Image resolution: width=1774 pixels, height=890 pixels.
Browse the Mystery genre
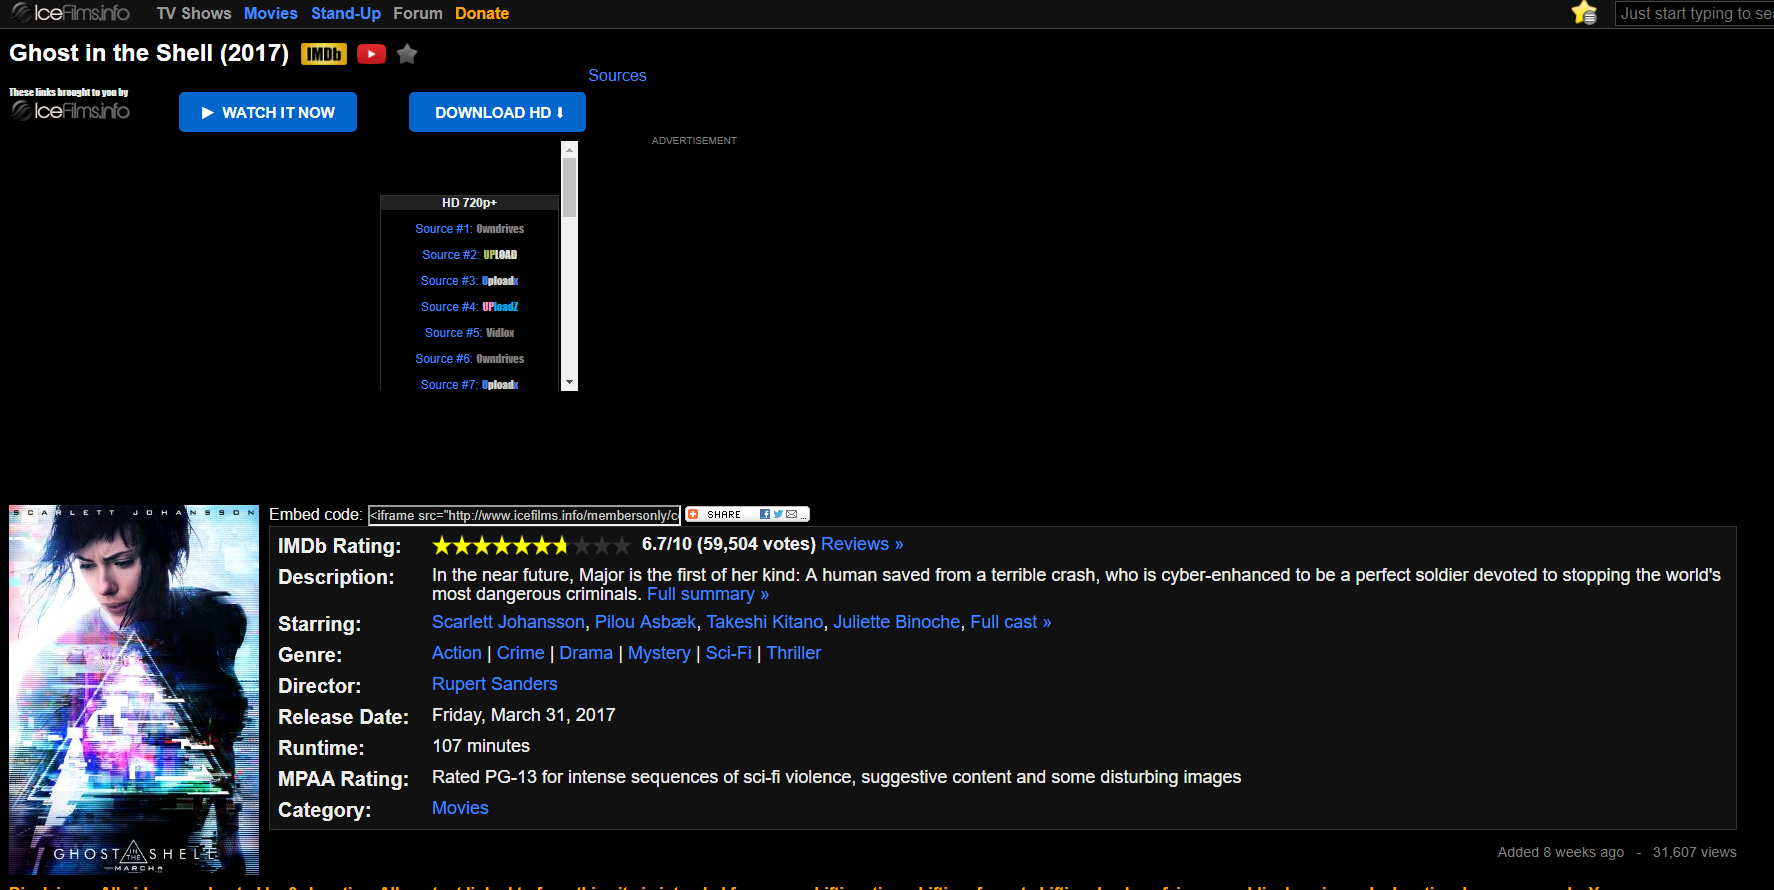coord(659,653)
